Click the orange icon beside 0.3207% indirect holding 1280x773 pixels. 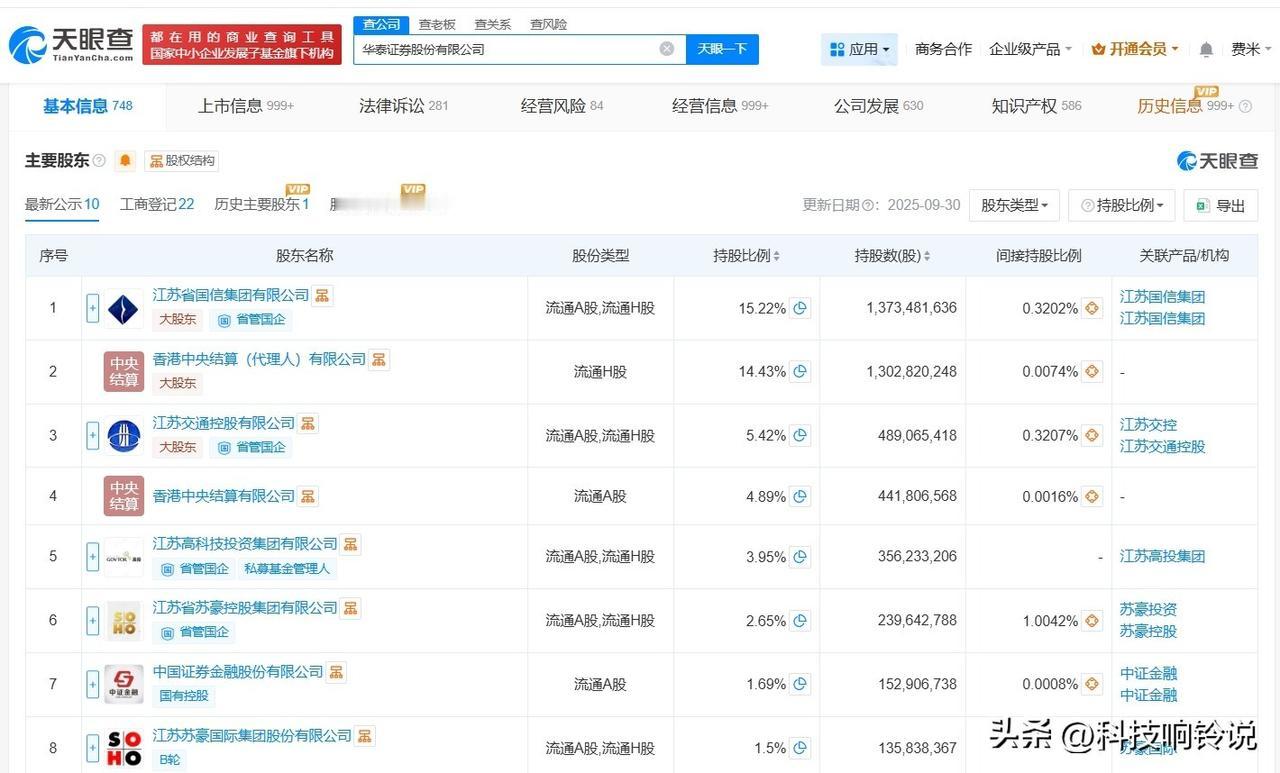pyautogui.click(x=1092, y=435)
